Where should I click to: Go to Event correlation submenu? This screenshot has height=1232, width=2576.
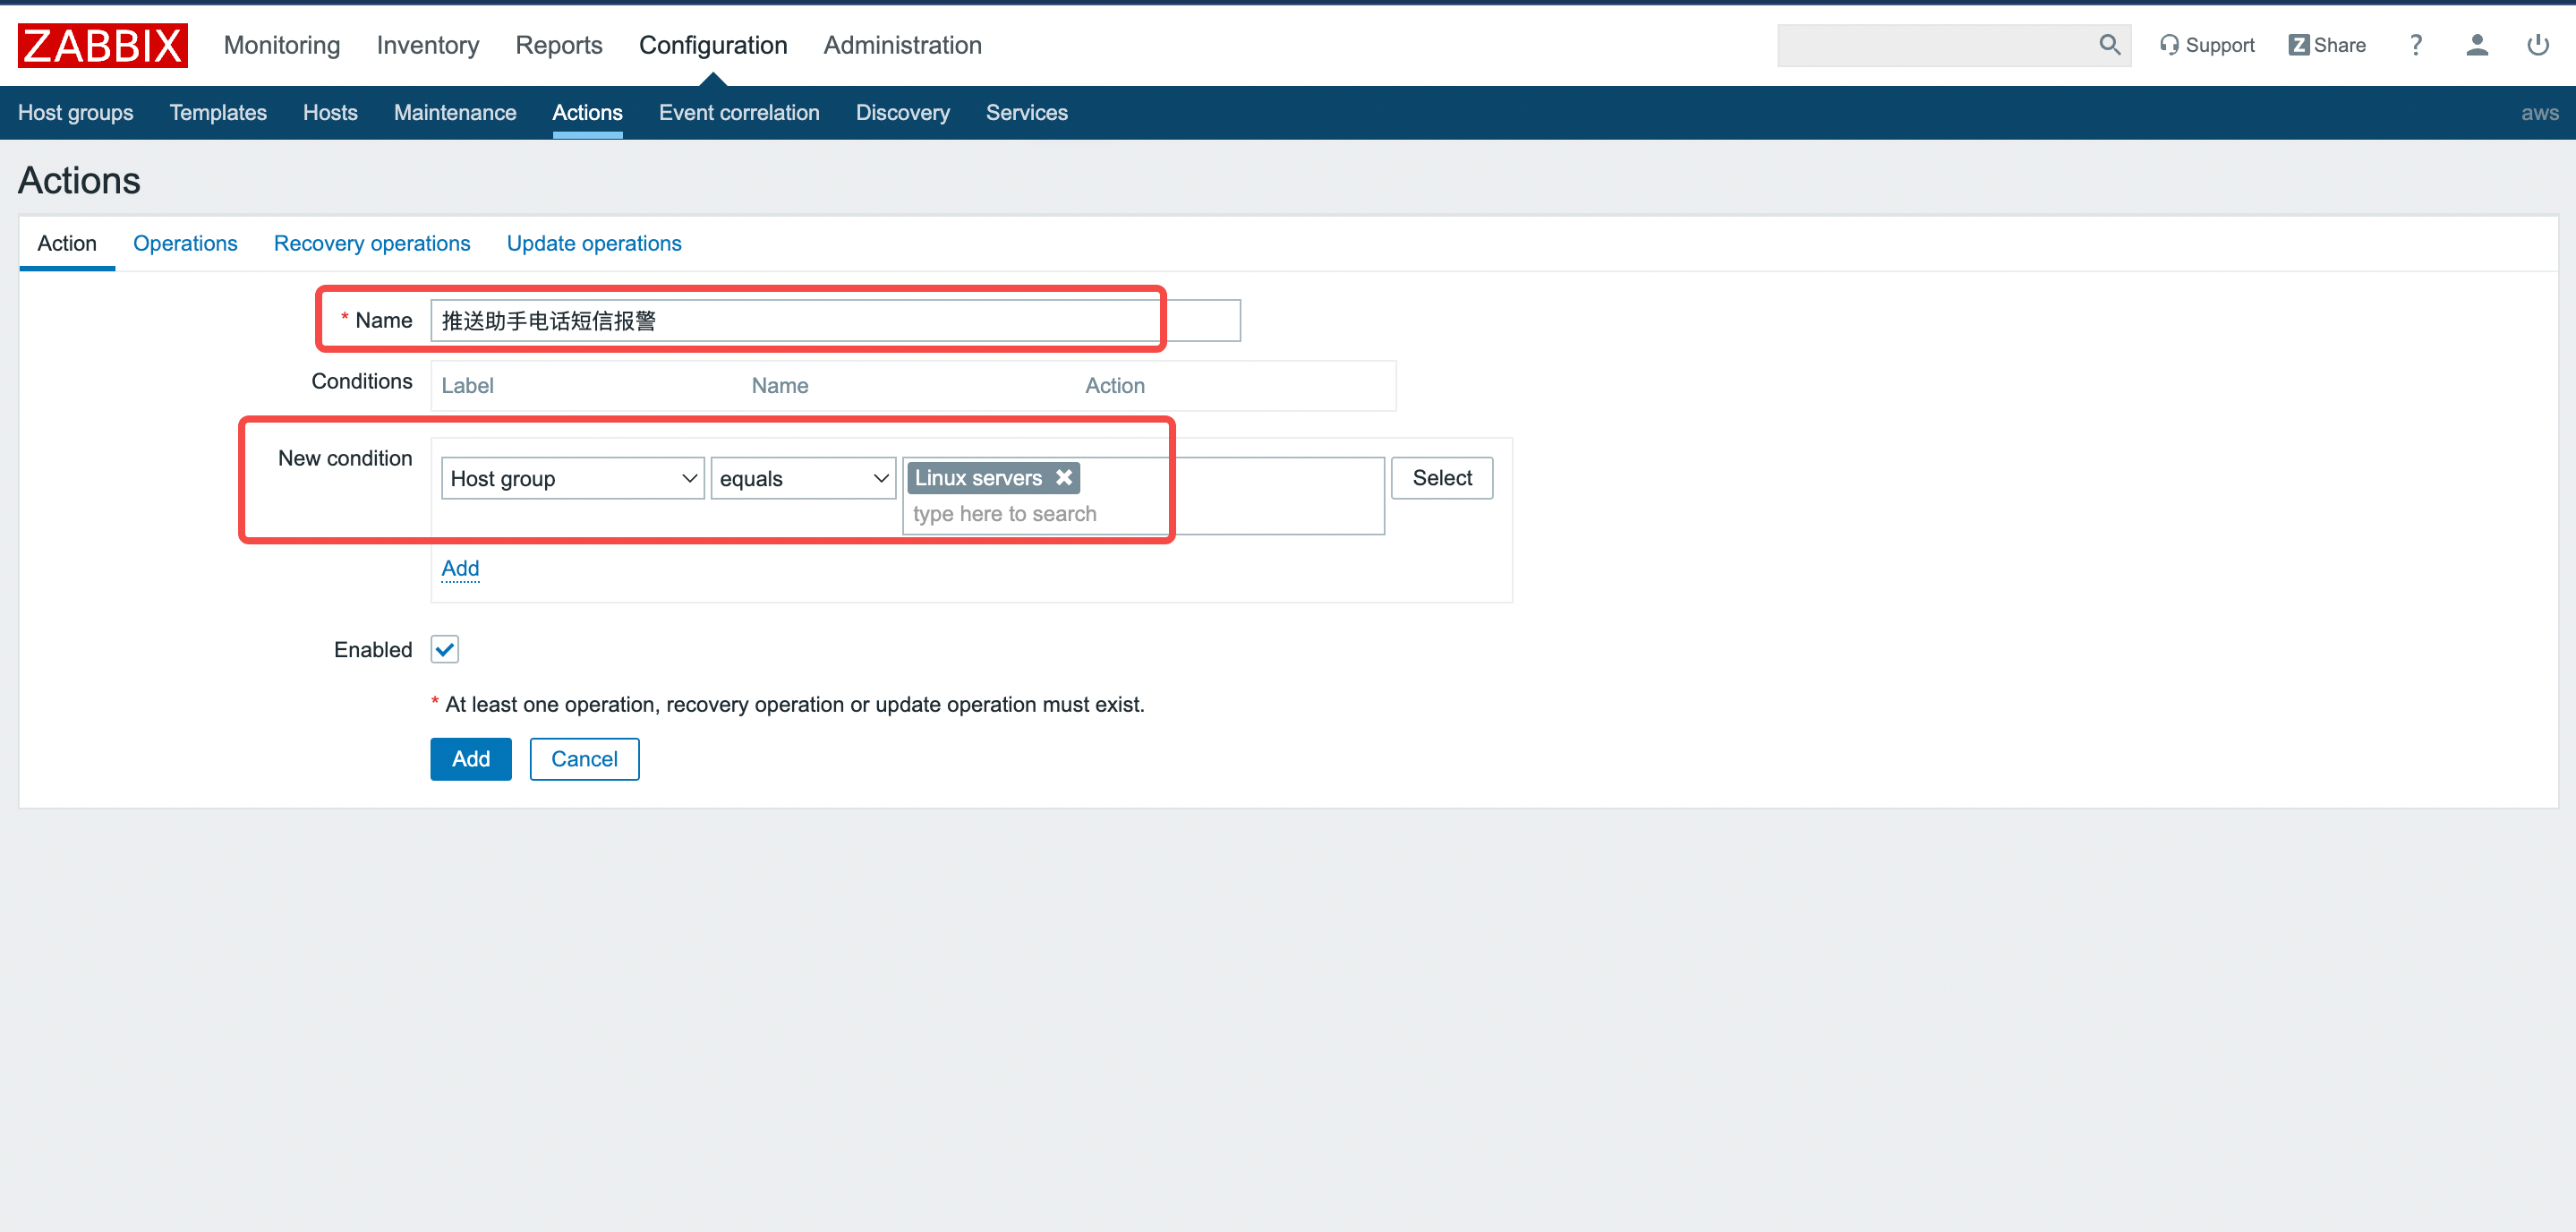pyautogui.click(x=739, y=113)
